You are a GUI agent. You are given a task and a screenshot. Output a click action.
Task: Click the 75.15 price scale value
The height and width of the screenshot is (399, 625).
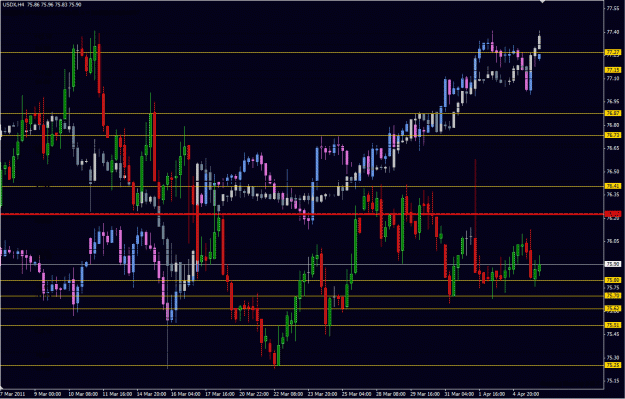[613, 381]
